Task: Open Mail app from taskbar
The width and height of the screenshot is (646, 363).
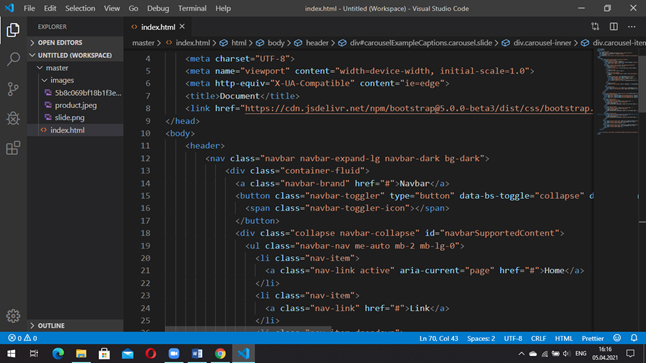Action: 127,354
